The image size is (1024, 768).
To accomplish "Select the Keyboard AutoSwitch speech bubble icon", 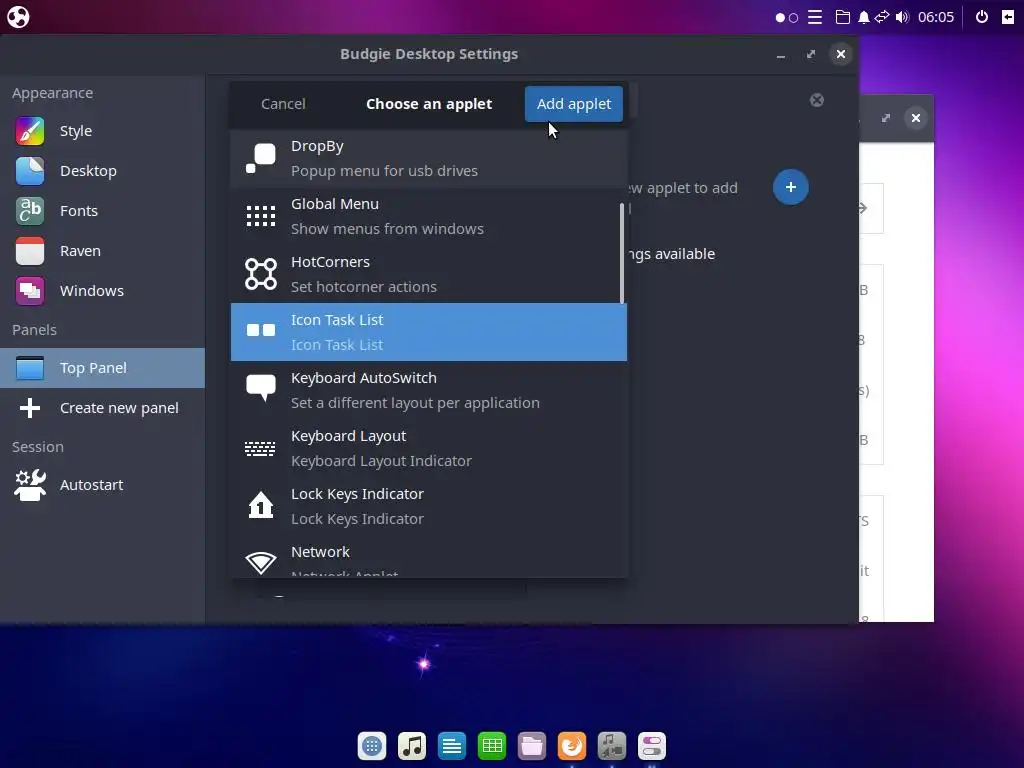I will (x=261, y=388).
